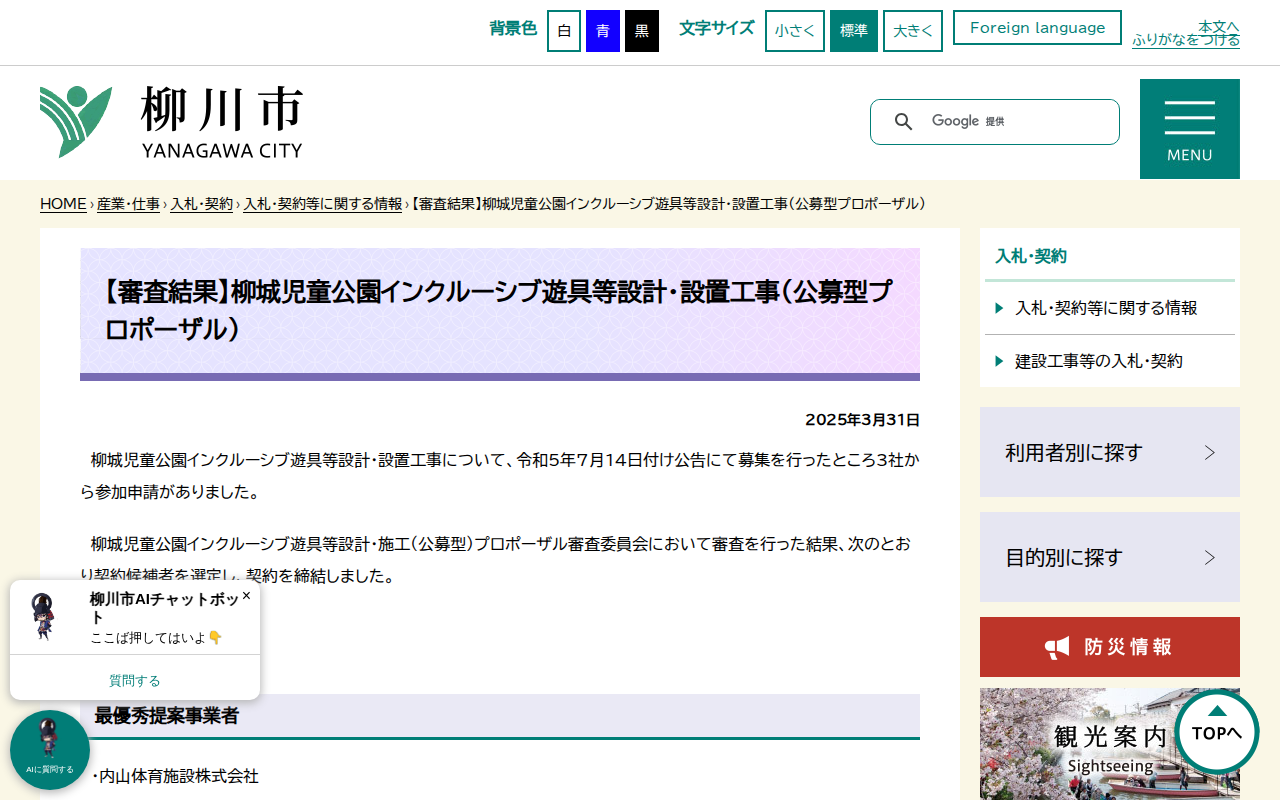Click the search magnifier icon
The height and width of the screenshot is (800, 1280).
coord(903,121)
